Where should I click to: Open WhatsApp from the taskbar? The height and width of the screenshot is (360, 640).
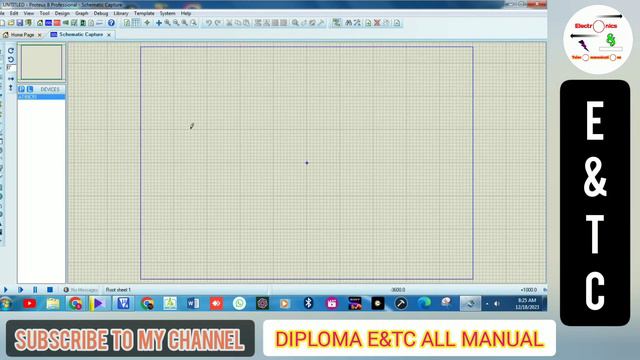pyautogui.click(x=239, y=304)
